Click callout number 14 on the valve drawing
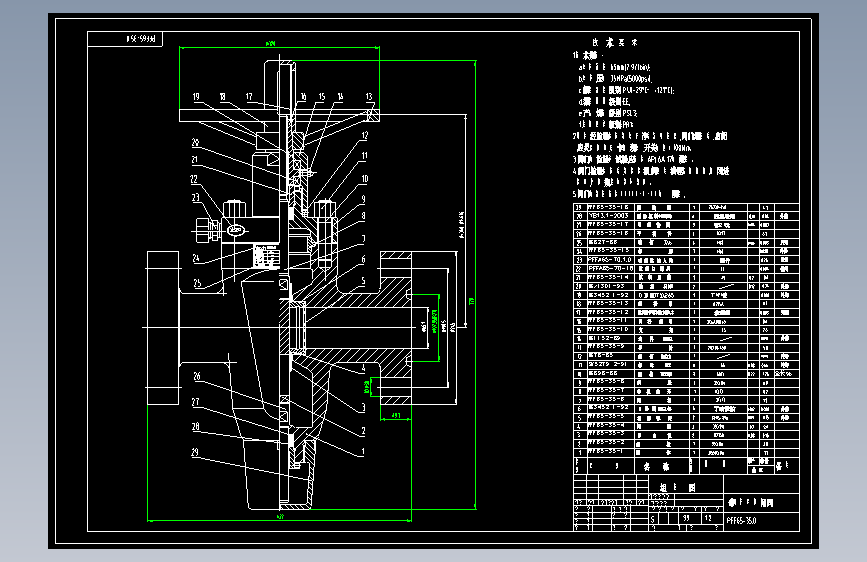This screenshot has height=562, width=867. pos(340,96)
